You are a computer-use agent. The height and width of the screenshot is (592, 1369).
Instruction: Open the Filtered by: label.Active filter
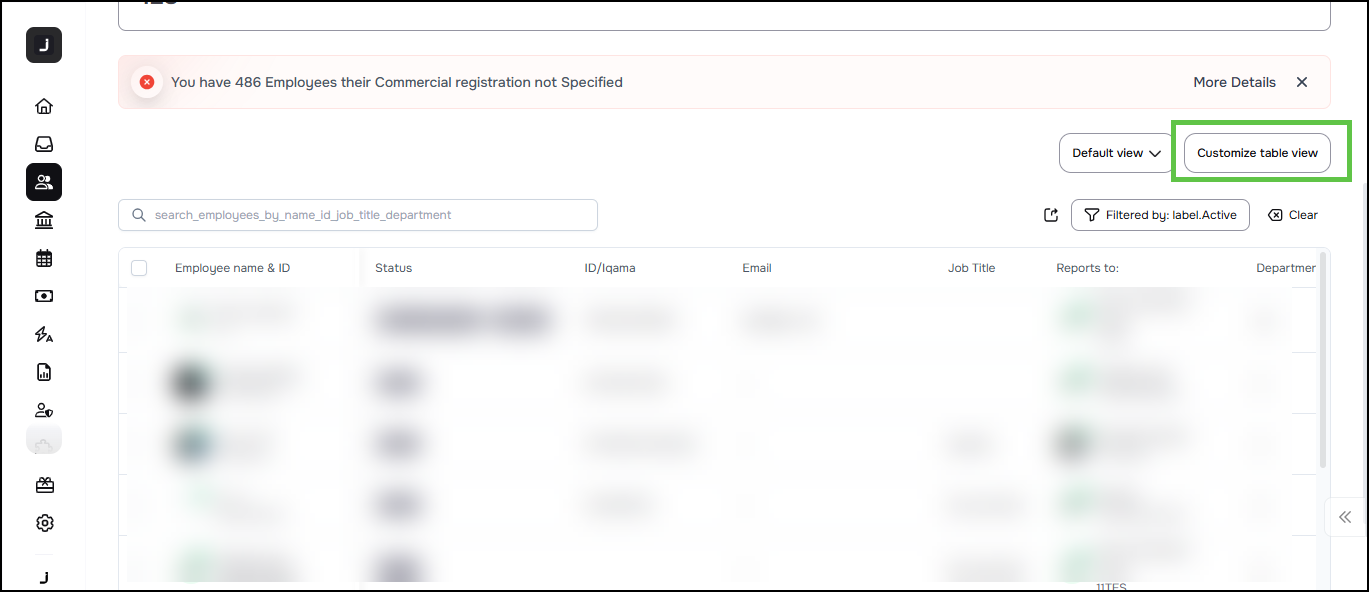[x=1160, y=215]
